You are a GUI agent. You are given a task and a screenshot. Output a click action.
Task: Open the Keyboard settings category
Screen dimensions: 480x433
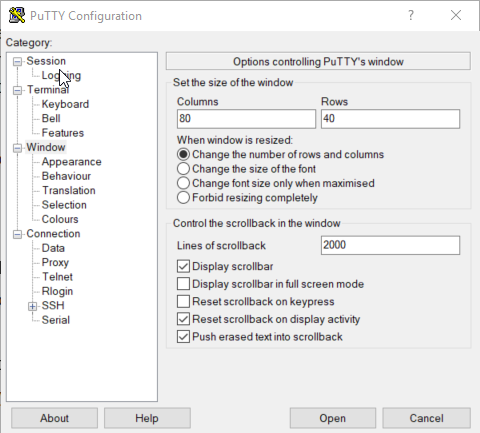(65, 104)
